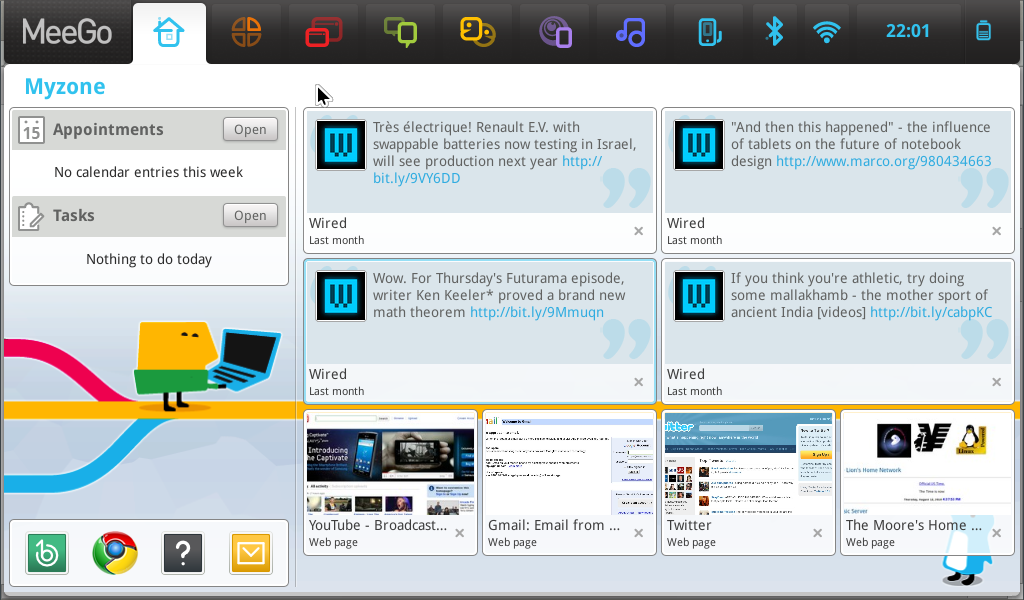Open the Tasks list
1024x600 pixels.
tap(250, 215)
